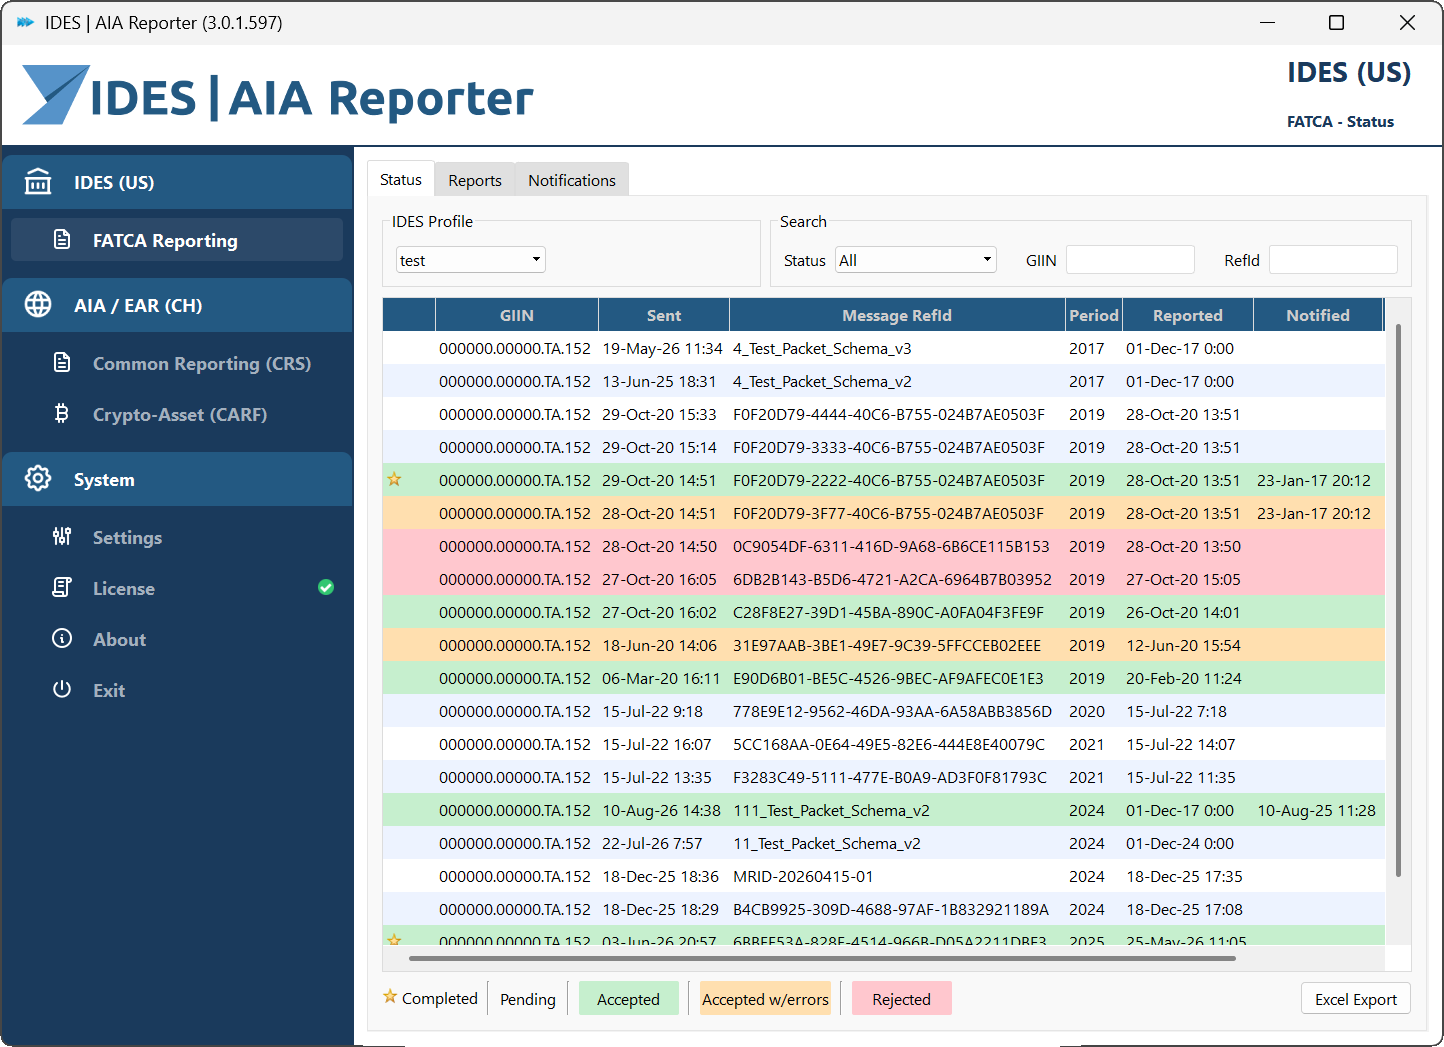Click the Exit power icon

point(62,690)
